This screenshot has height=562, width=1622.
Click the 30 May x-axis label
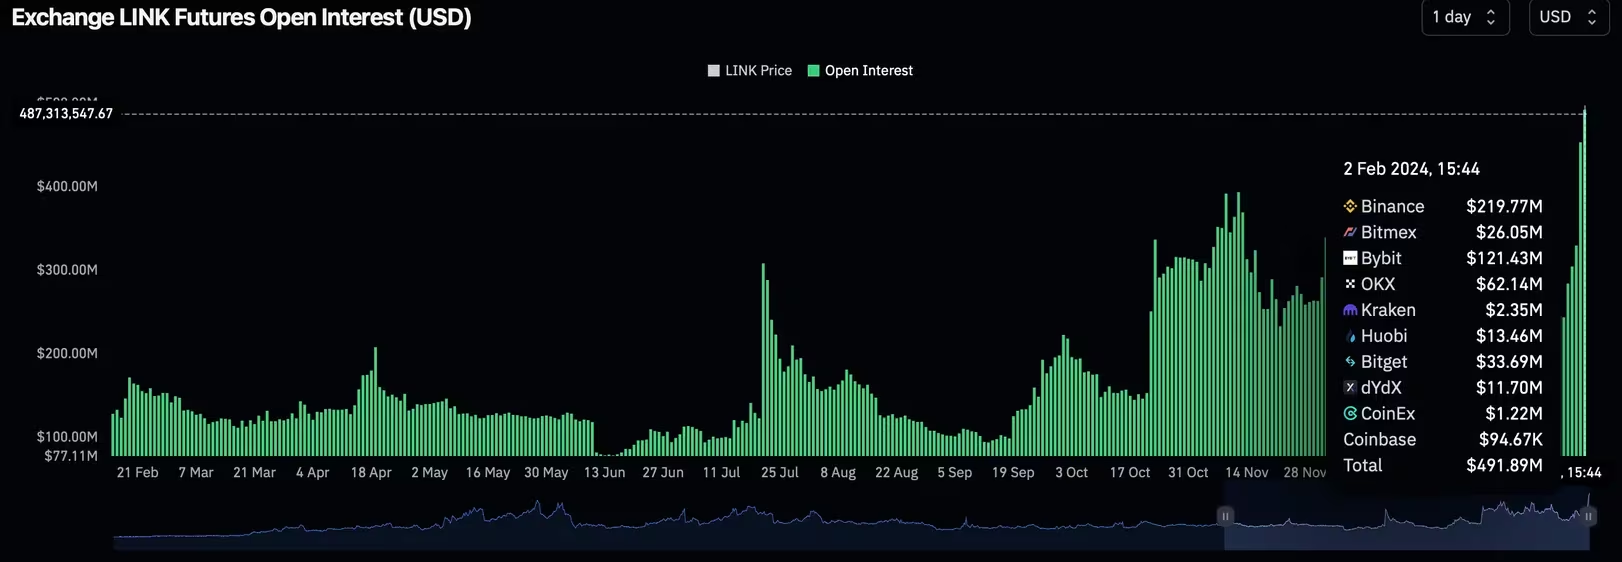tap(546, 473)
